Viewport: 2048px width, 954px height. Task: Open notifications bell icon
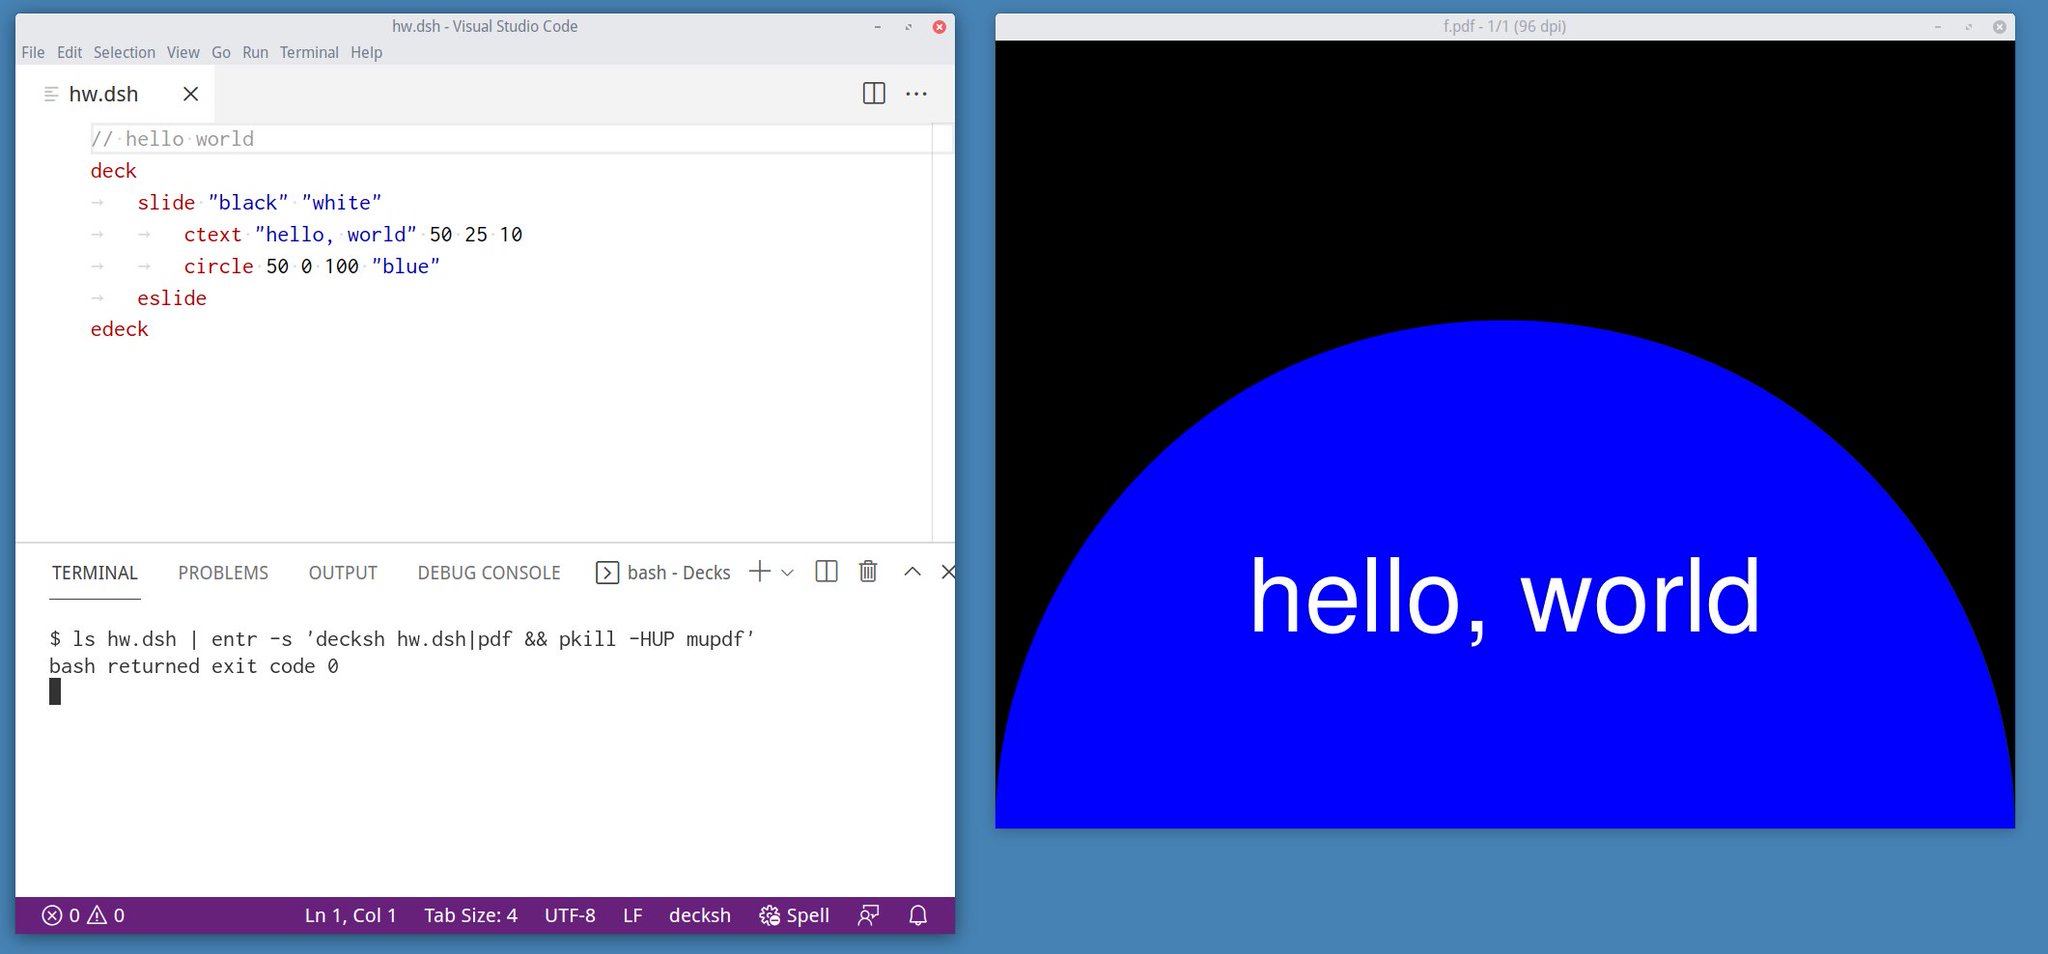(x=918, y=915)
